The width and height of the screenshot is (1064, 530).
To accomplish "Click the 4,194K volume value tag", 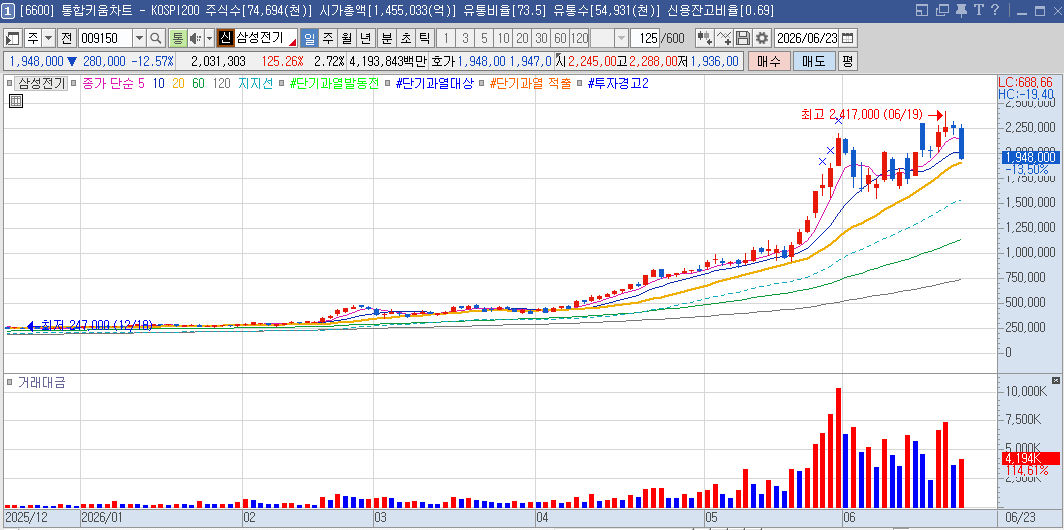I will pyautogui.click(x=1031, y=458).
